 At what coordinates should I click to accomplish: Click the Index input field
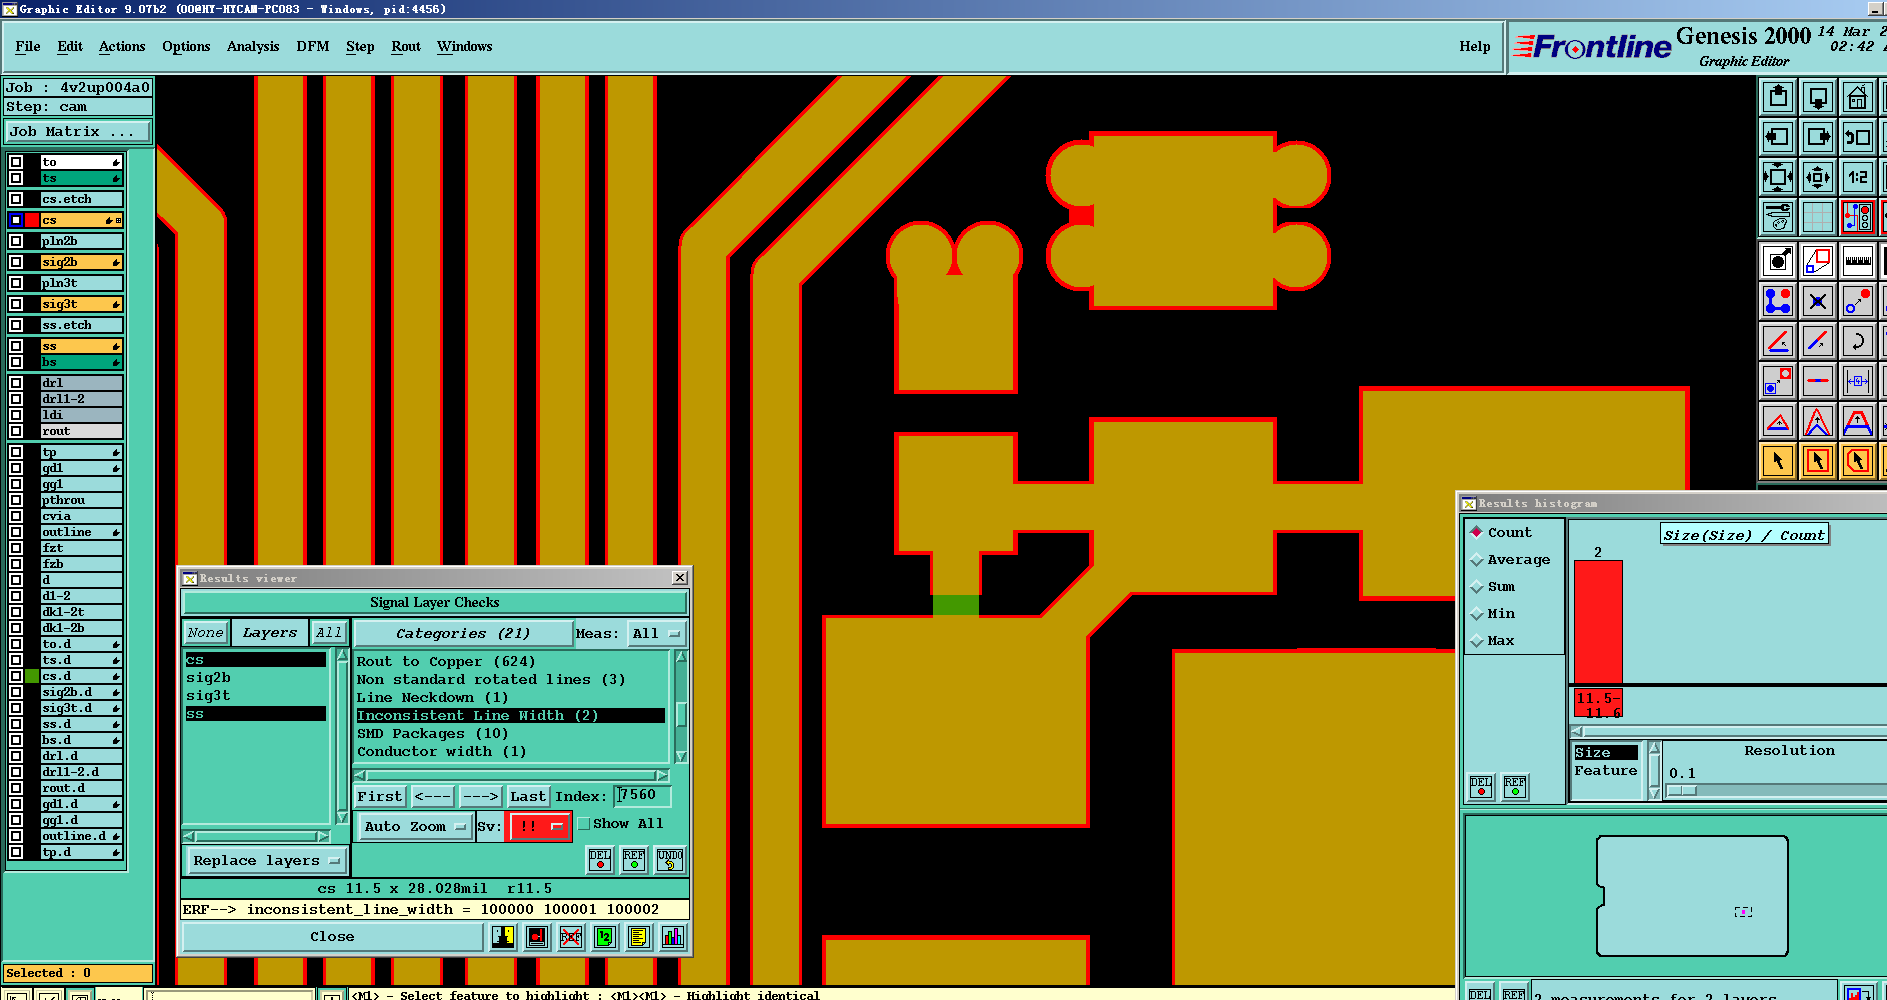642,796
